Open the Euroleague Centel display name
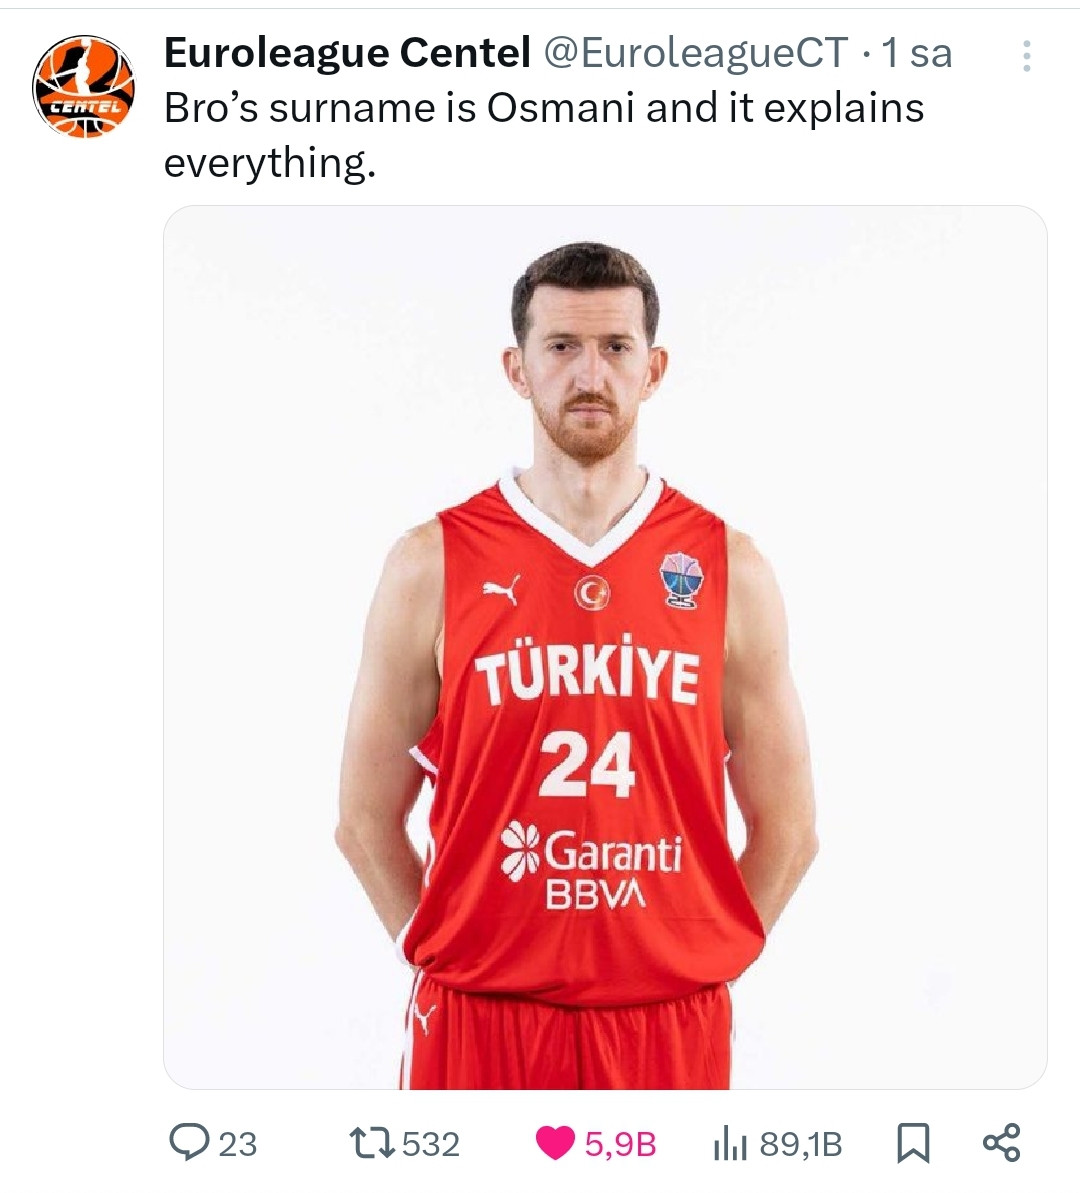1080x1193 pixels. coord(346,53)
